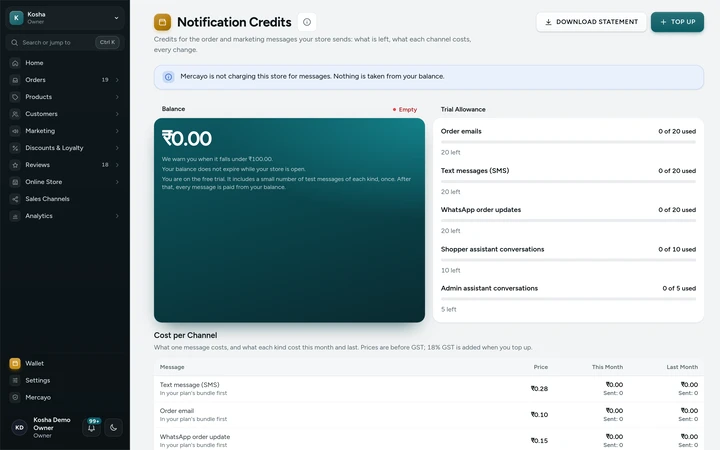Go to Home in sidebar
Screen dimensions: 720x450
coord(65,63)
